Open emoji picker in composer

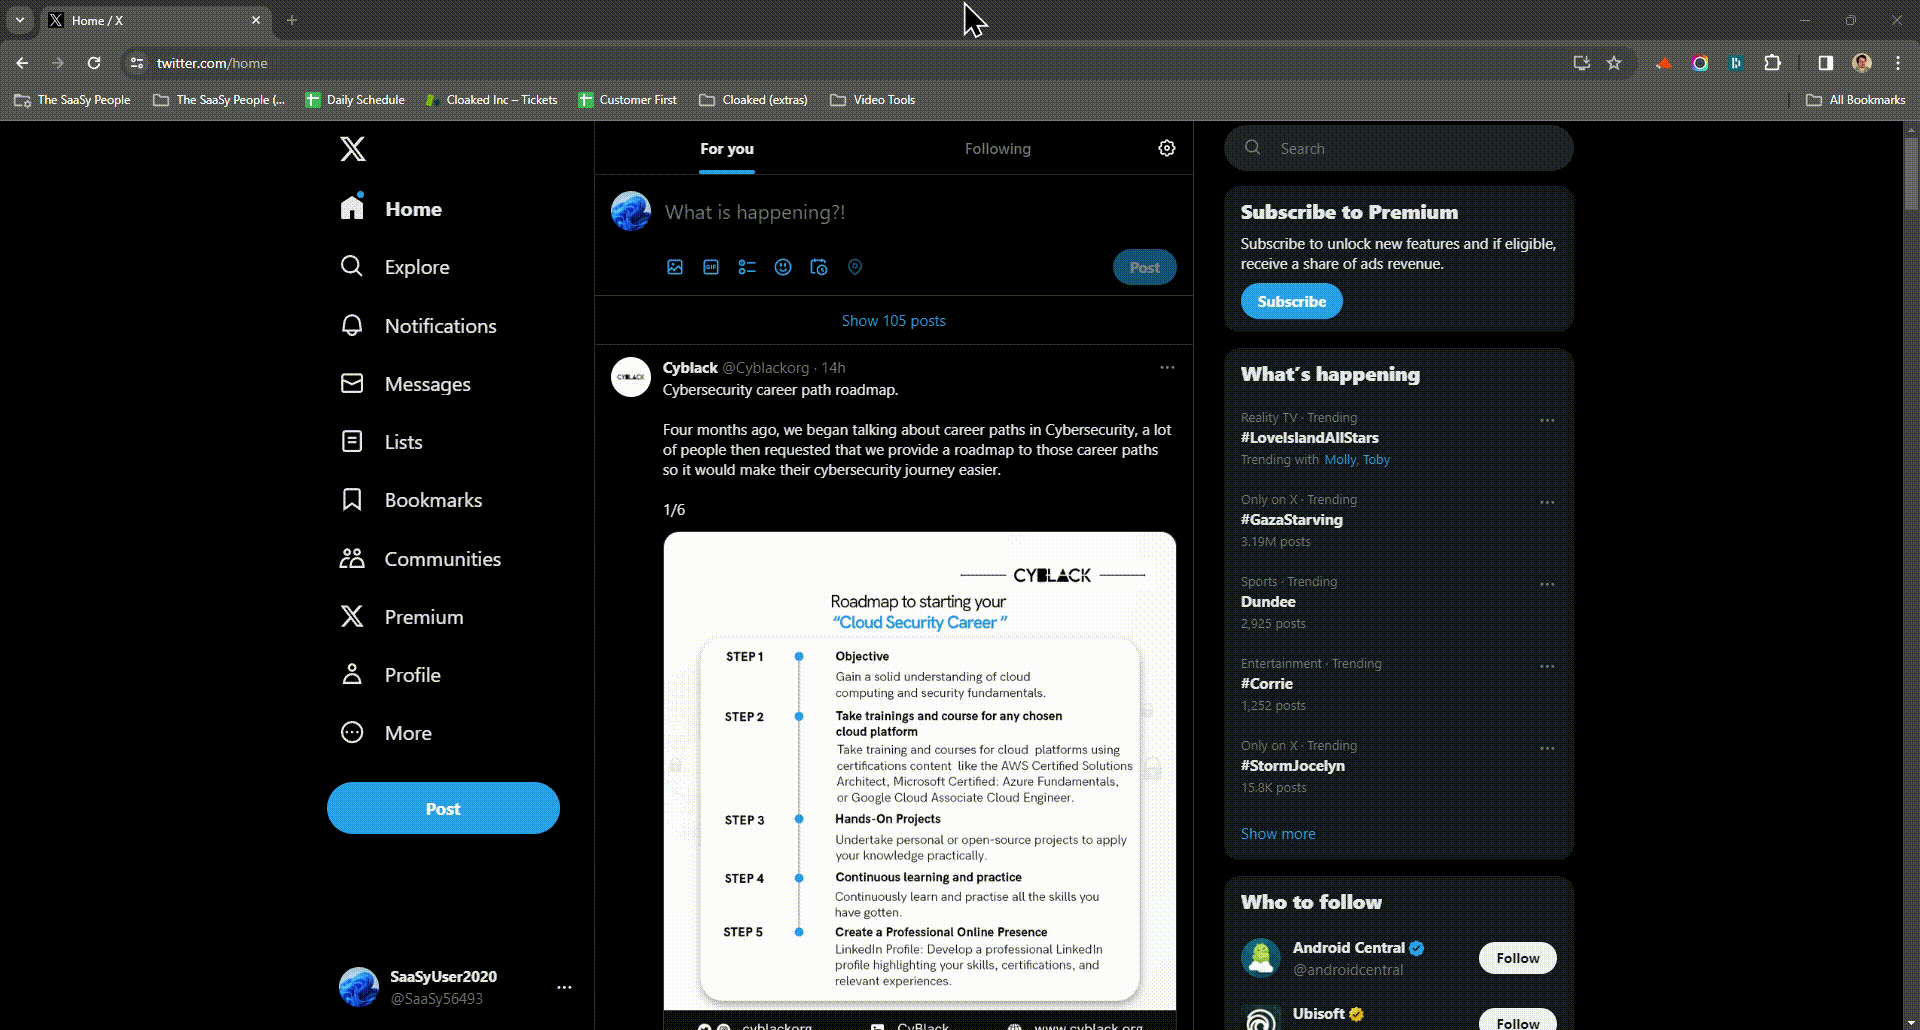783,267
